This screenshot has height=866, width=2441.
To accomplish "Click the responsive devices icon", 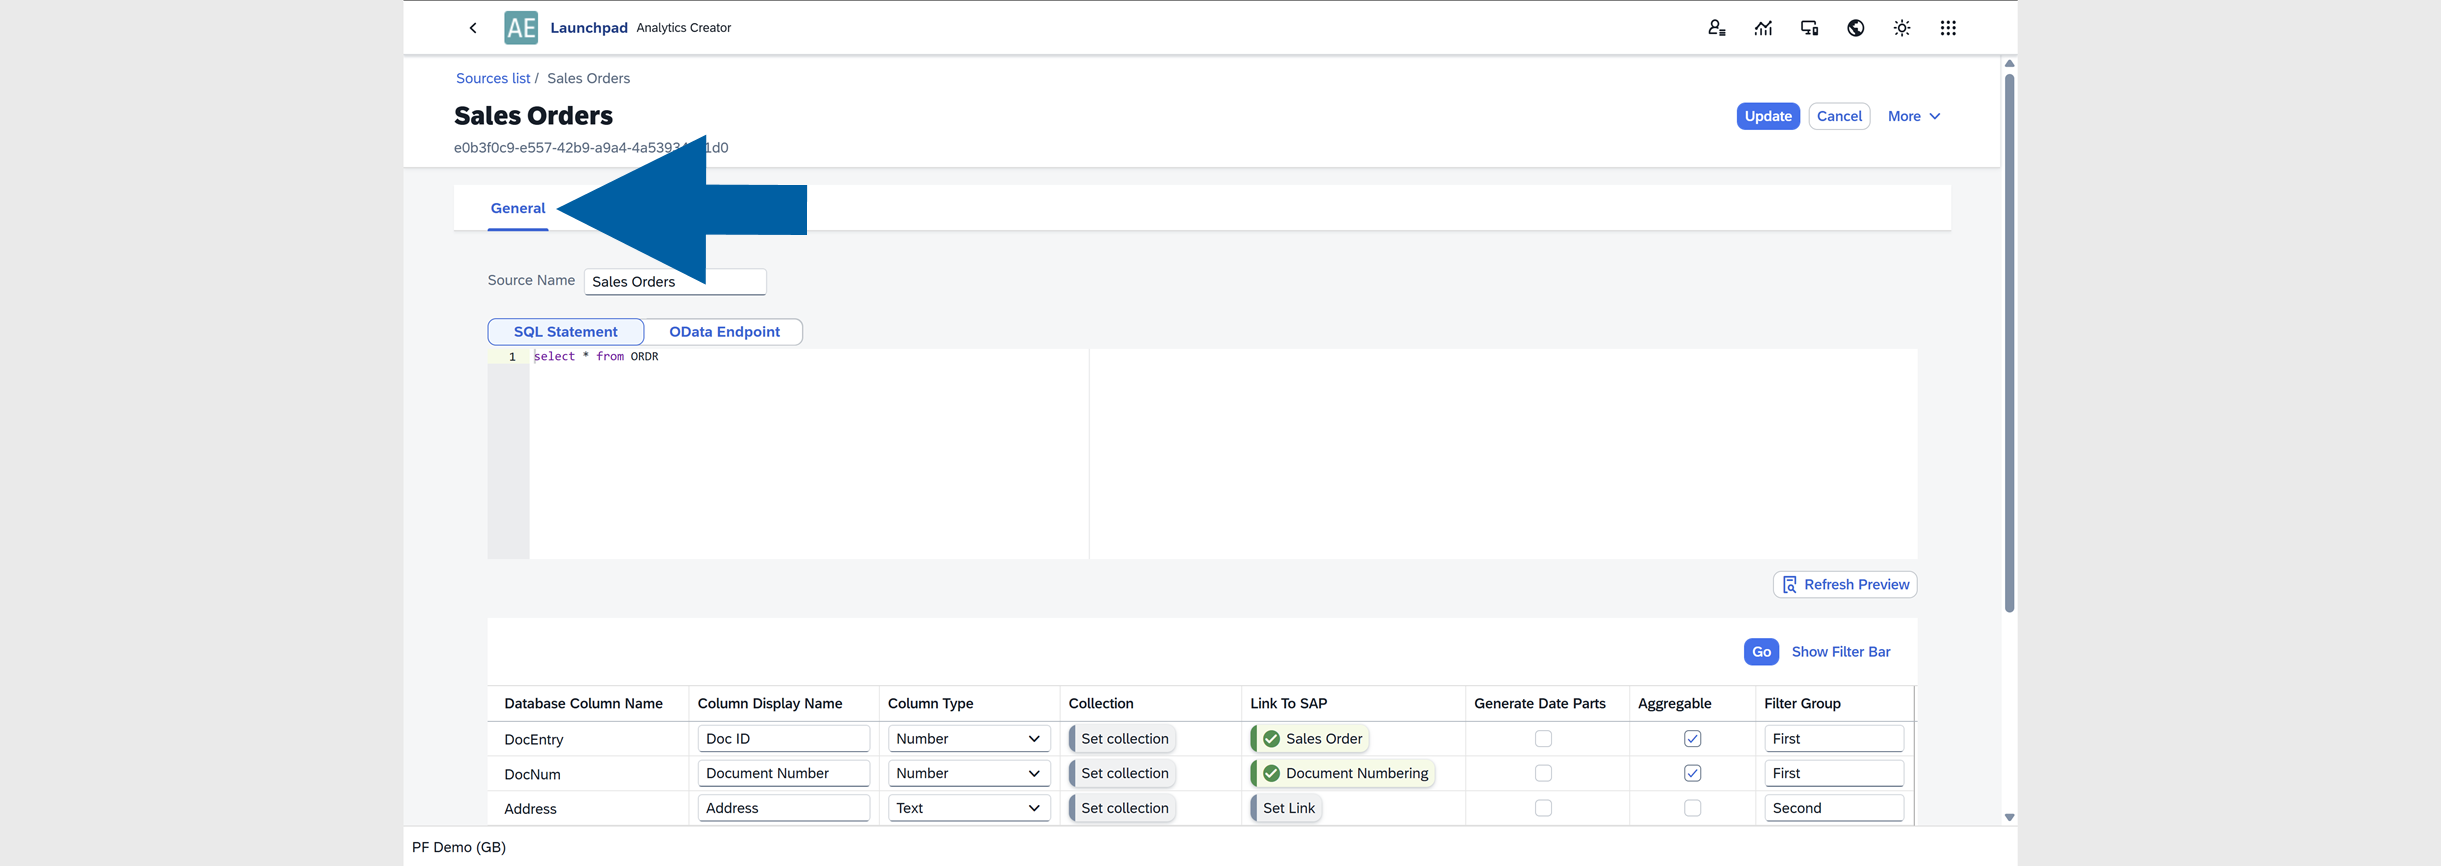I will (x=1809, y=28).
